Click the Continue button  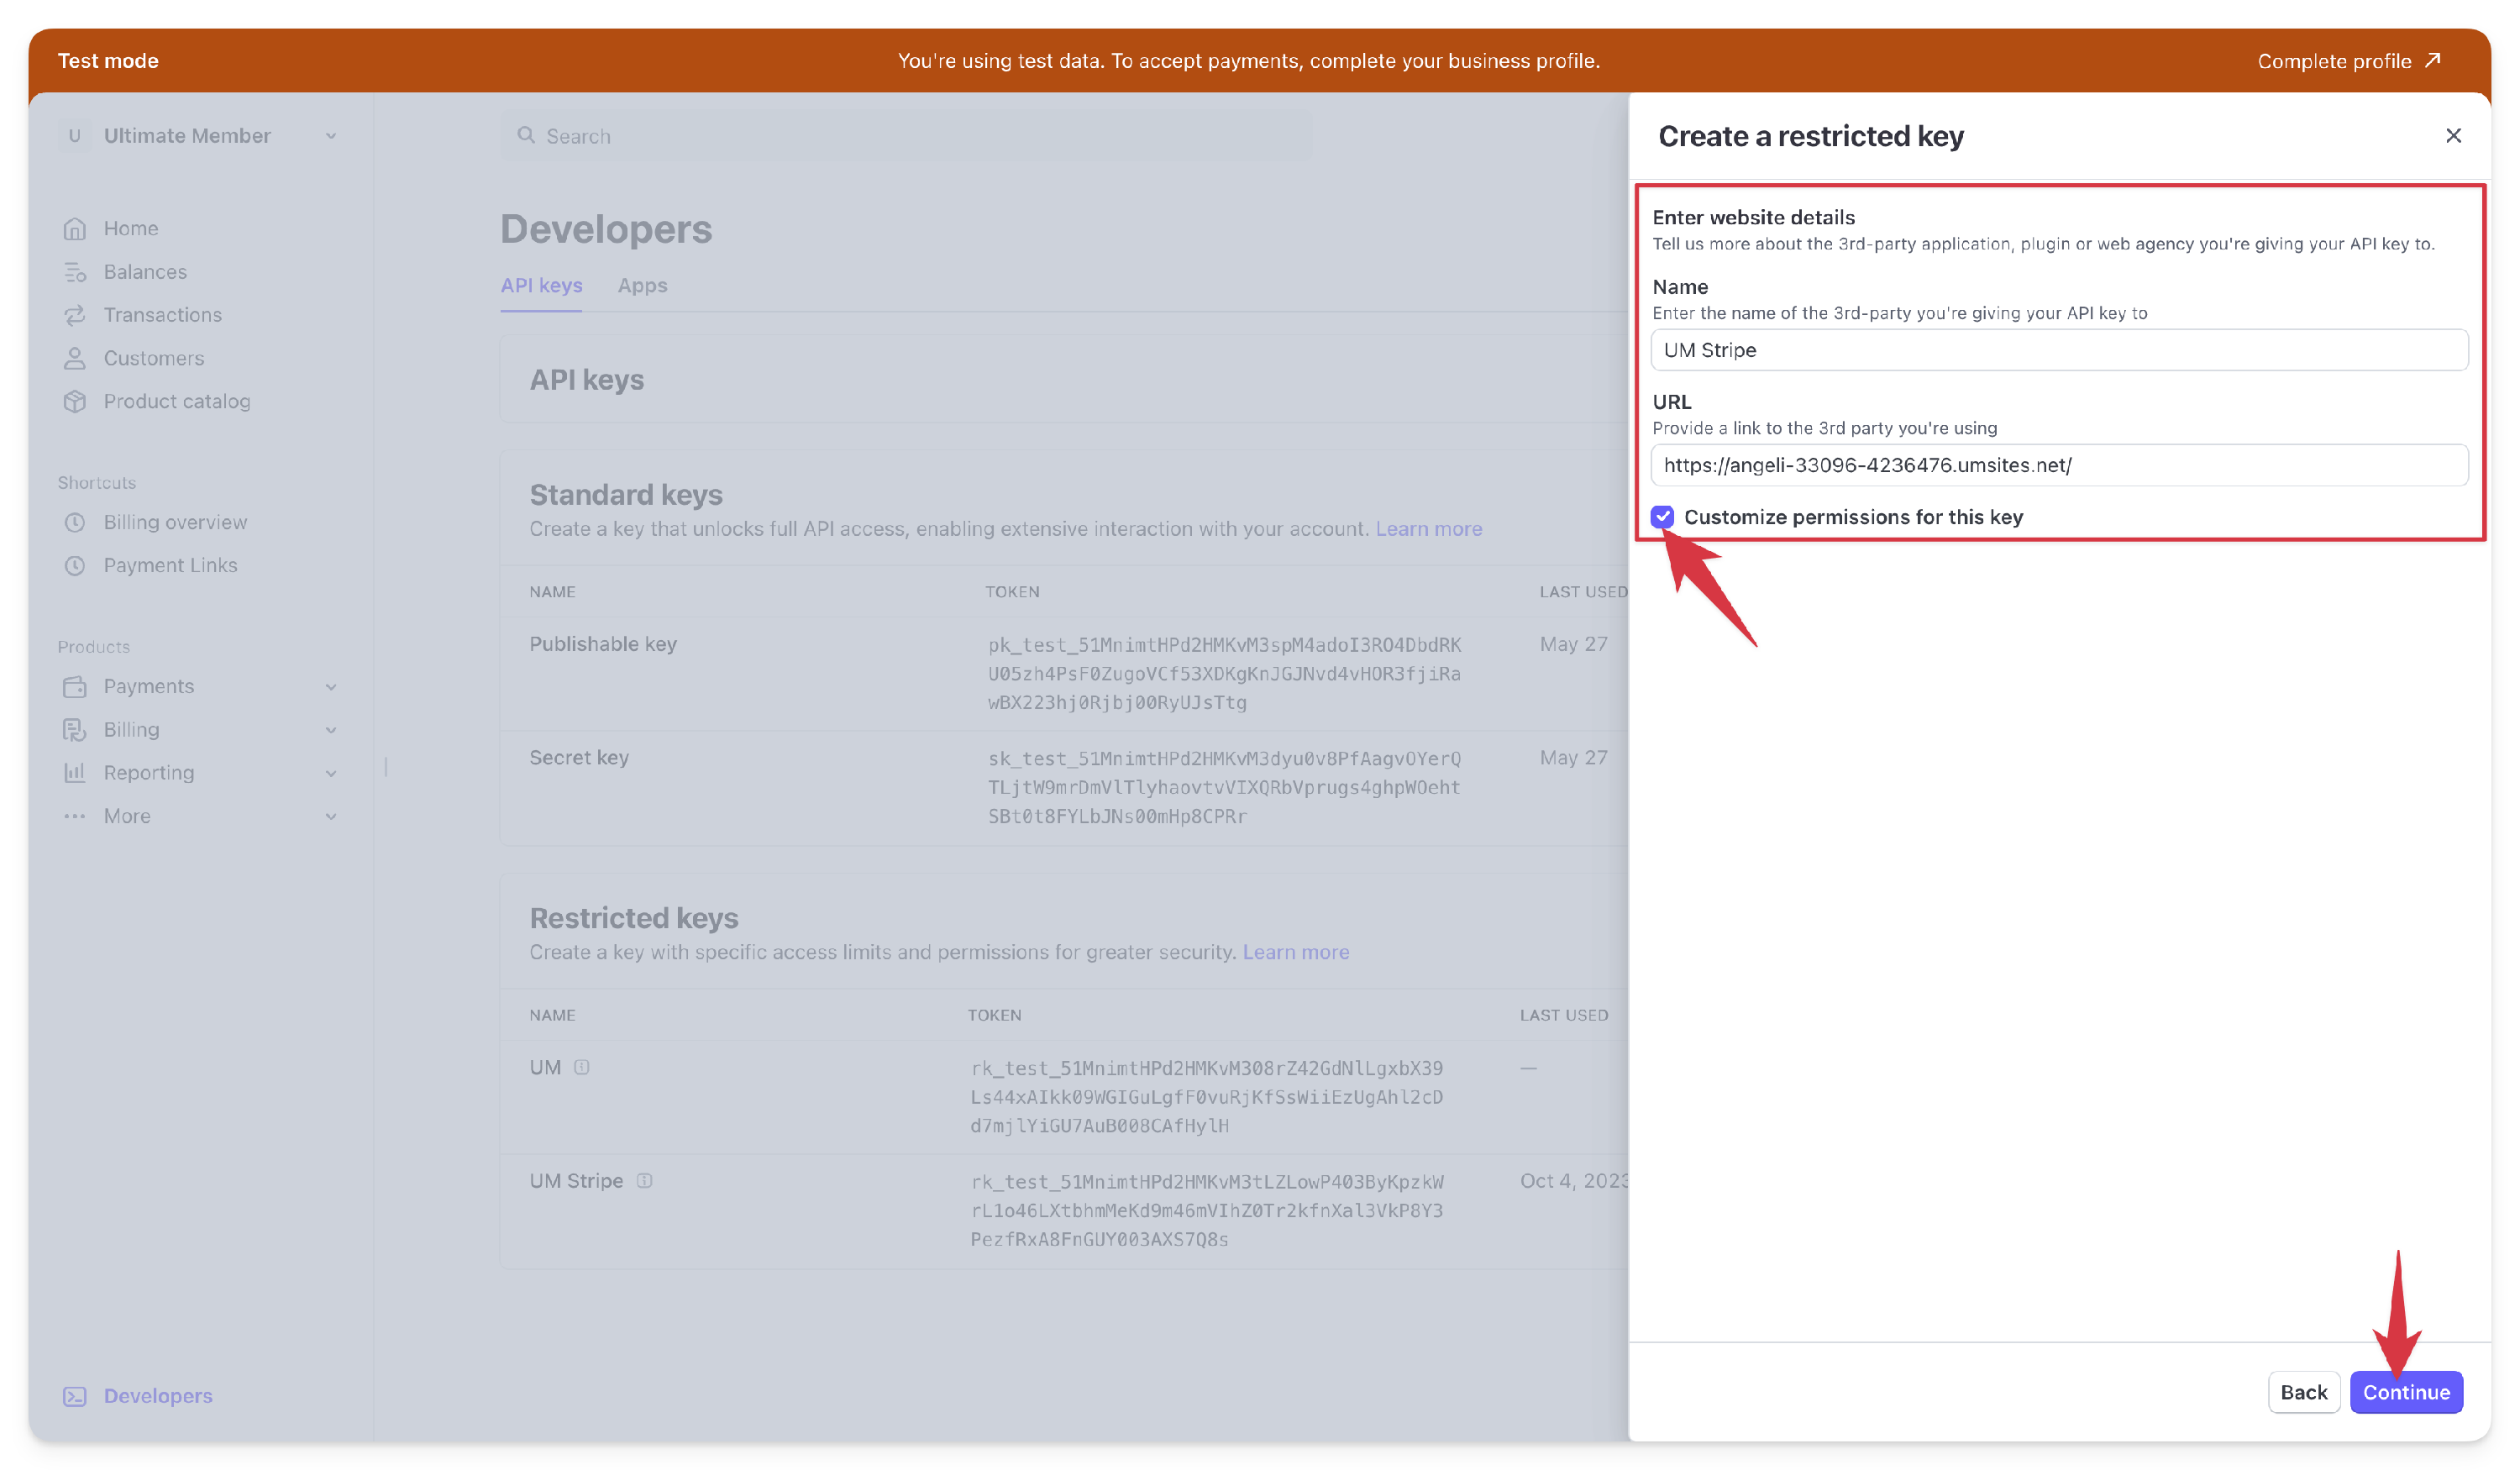(x=2405, y=1392)
